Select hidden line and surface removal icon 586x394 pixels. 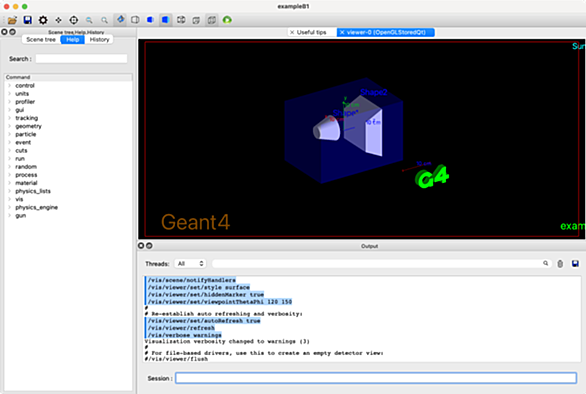pos(150,20)
